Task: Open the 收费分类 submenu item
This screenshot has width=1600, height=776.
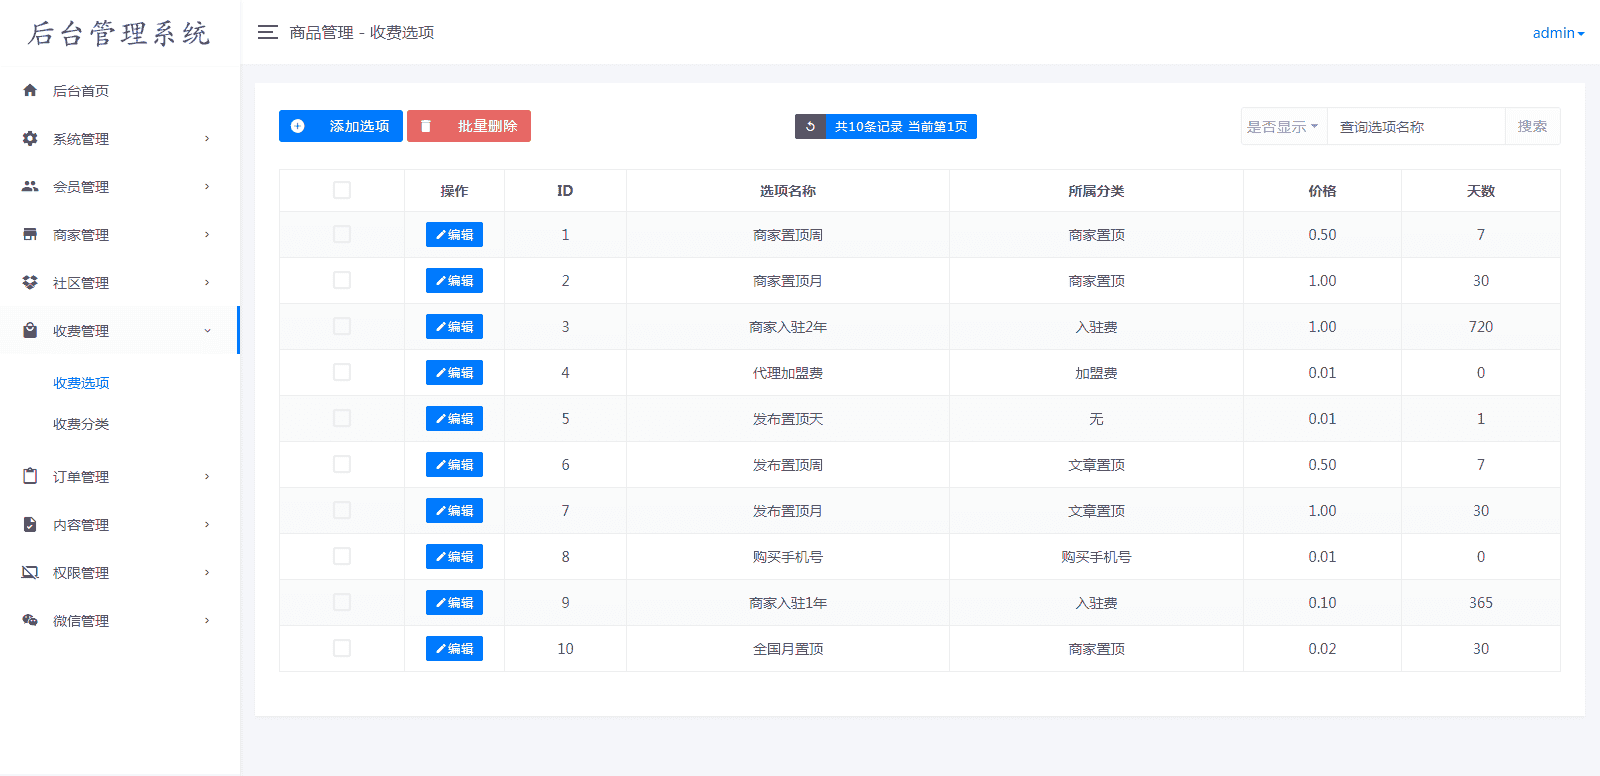Action: (81, 424)
